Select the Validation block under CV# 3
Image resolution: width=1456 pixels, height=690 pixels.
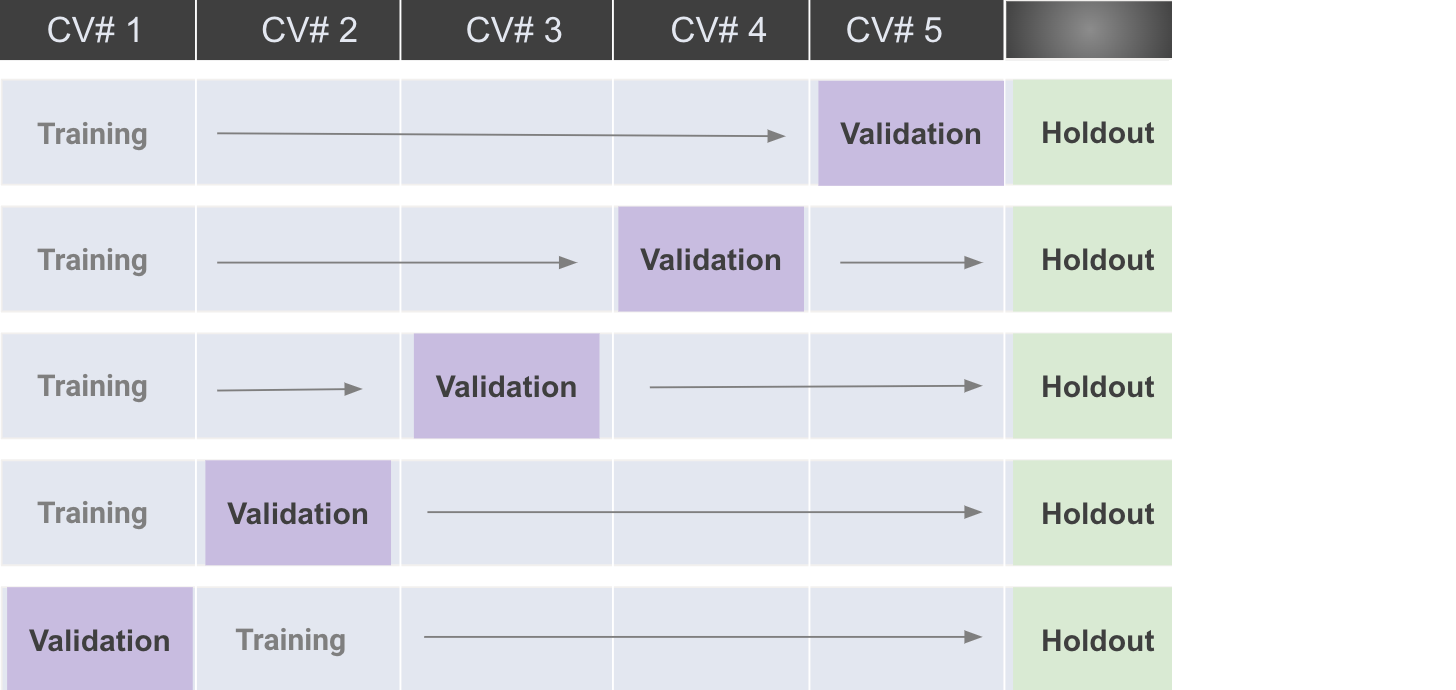[506, 387]
